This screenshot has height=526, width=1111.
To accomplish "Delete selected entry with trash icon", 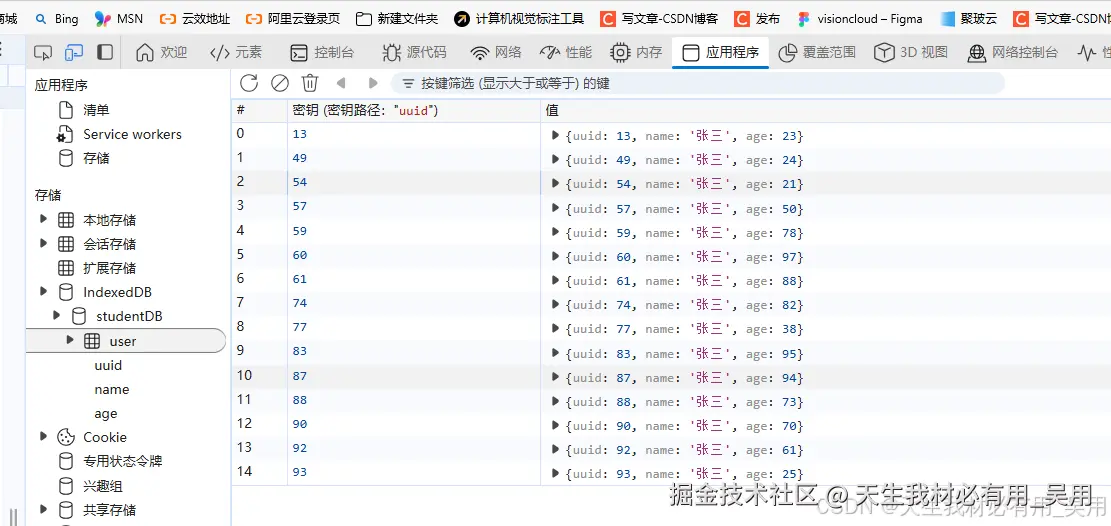I will (310, 83).
